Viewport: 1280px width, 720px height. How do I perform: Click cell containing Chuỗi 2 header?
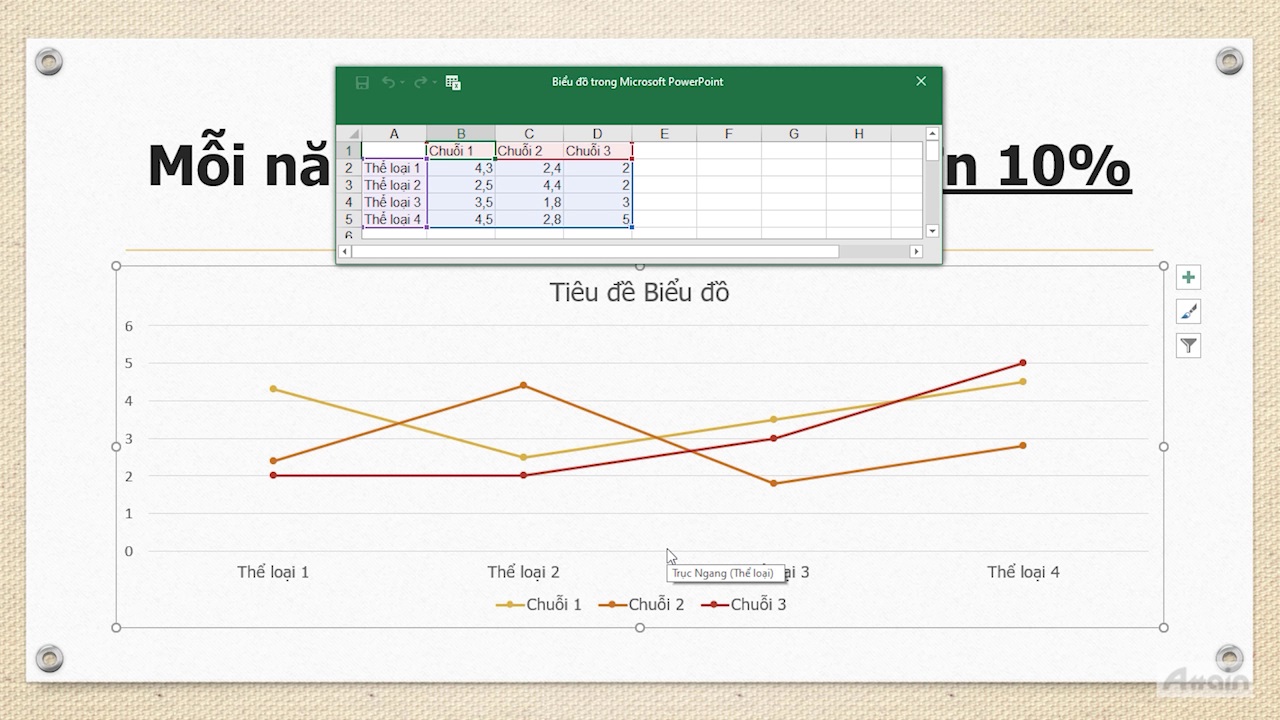[x=528, y=151]
